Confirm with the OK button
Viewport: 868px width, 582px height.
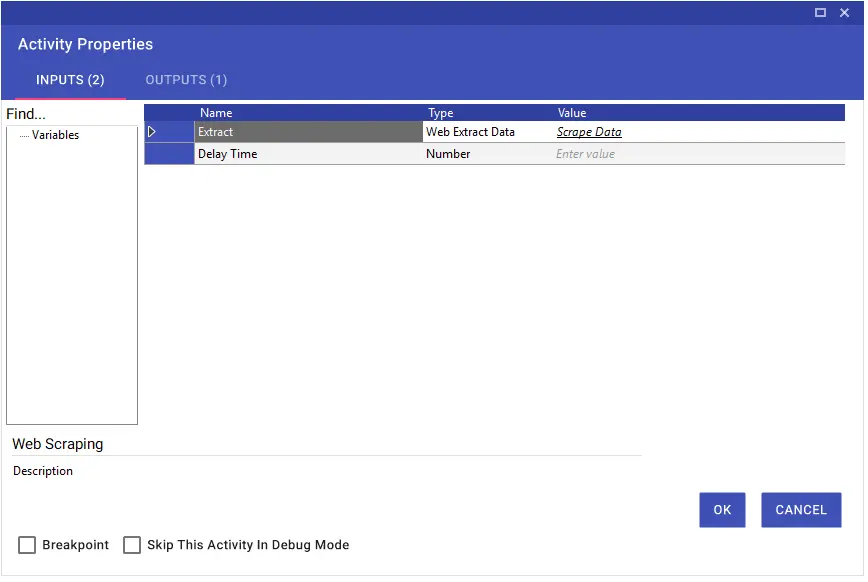724,511
